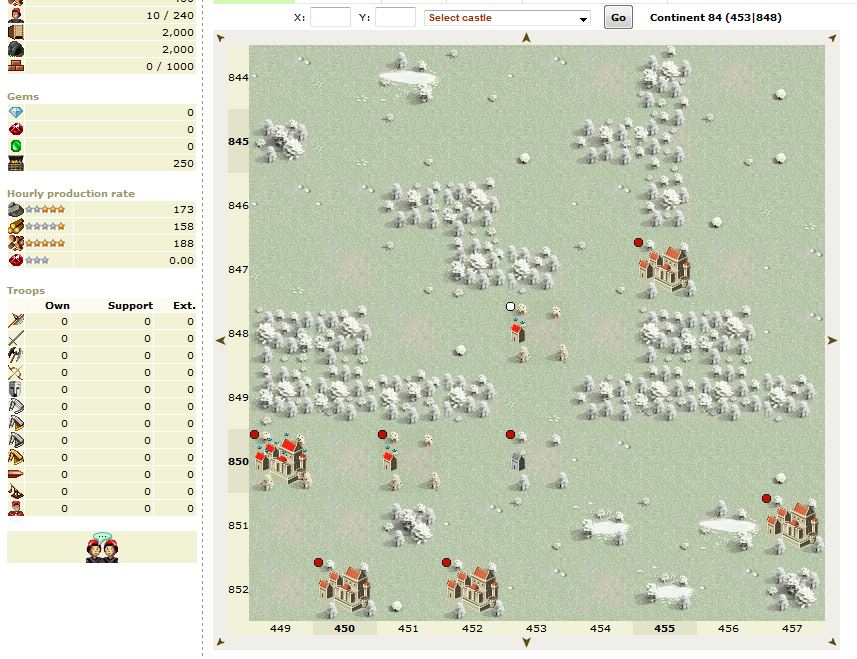
Task: Click the 'Own' column header
Action: tap(57, 305)
